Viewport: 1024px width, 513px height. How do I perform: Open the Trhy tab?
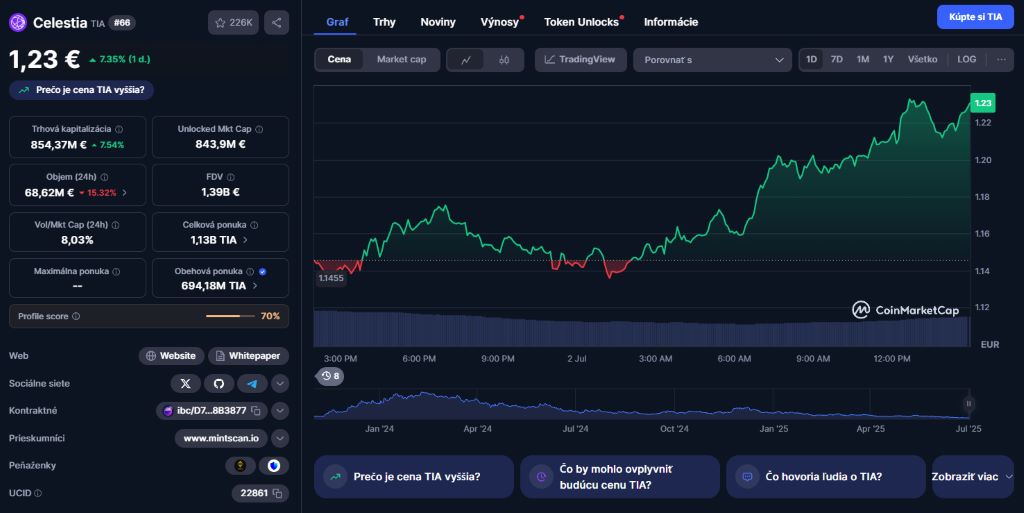click(384, 22)
